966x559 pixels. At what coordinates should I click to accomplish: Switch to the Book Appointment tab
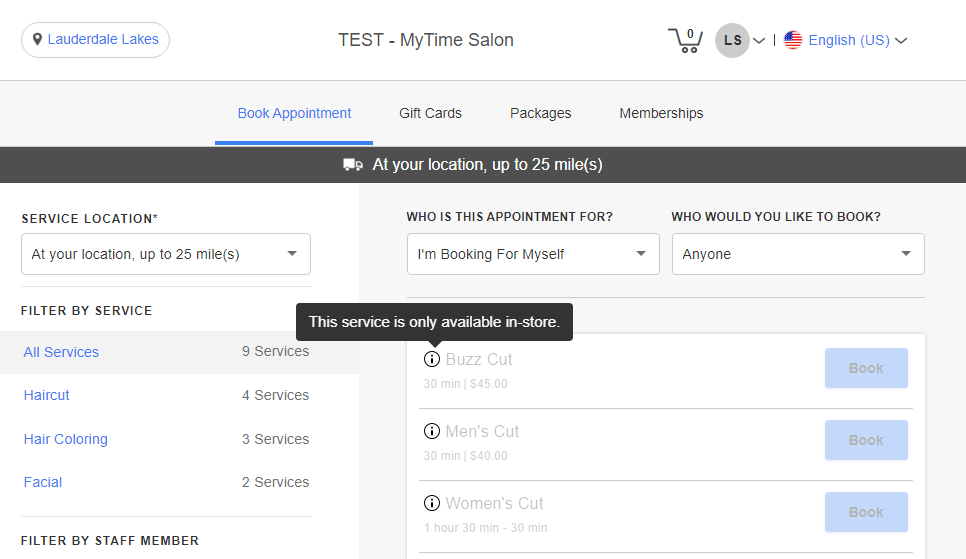294,113
